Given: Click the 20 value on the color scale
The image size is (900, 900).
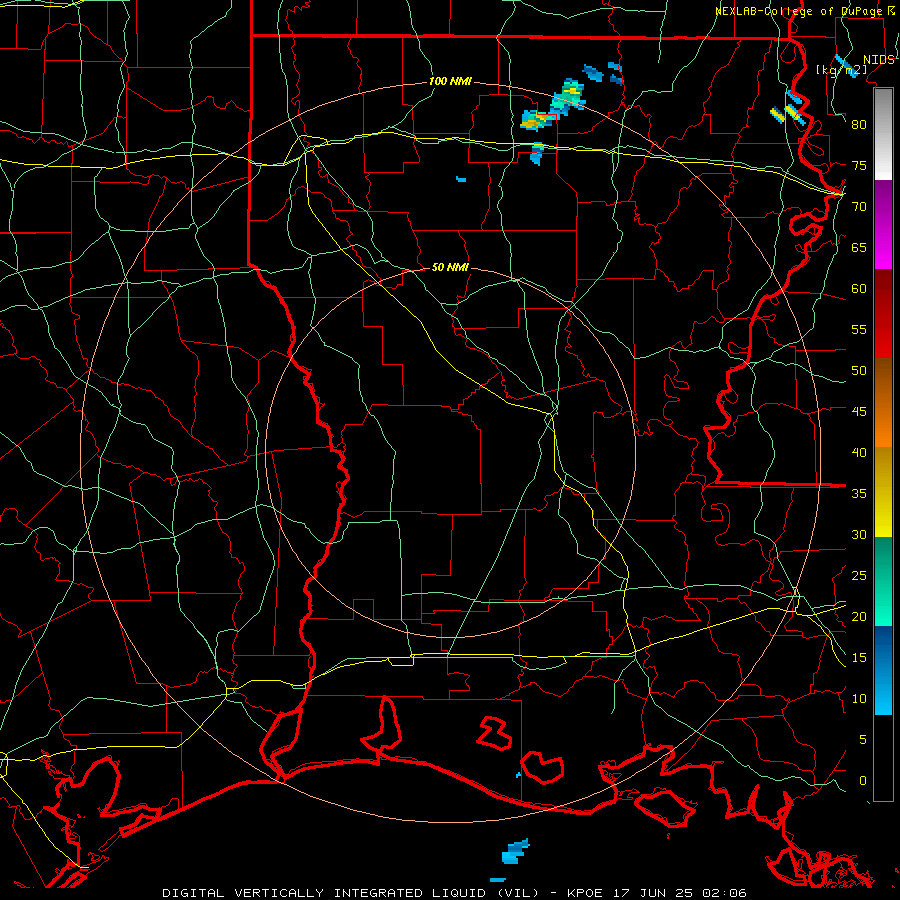Looking at the screenshot, I should pos(859,616).
